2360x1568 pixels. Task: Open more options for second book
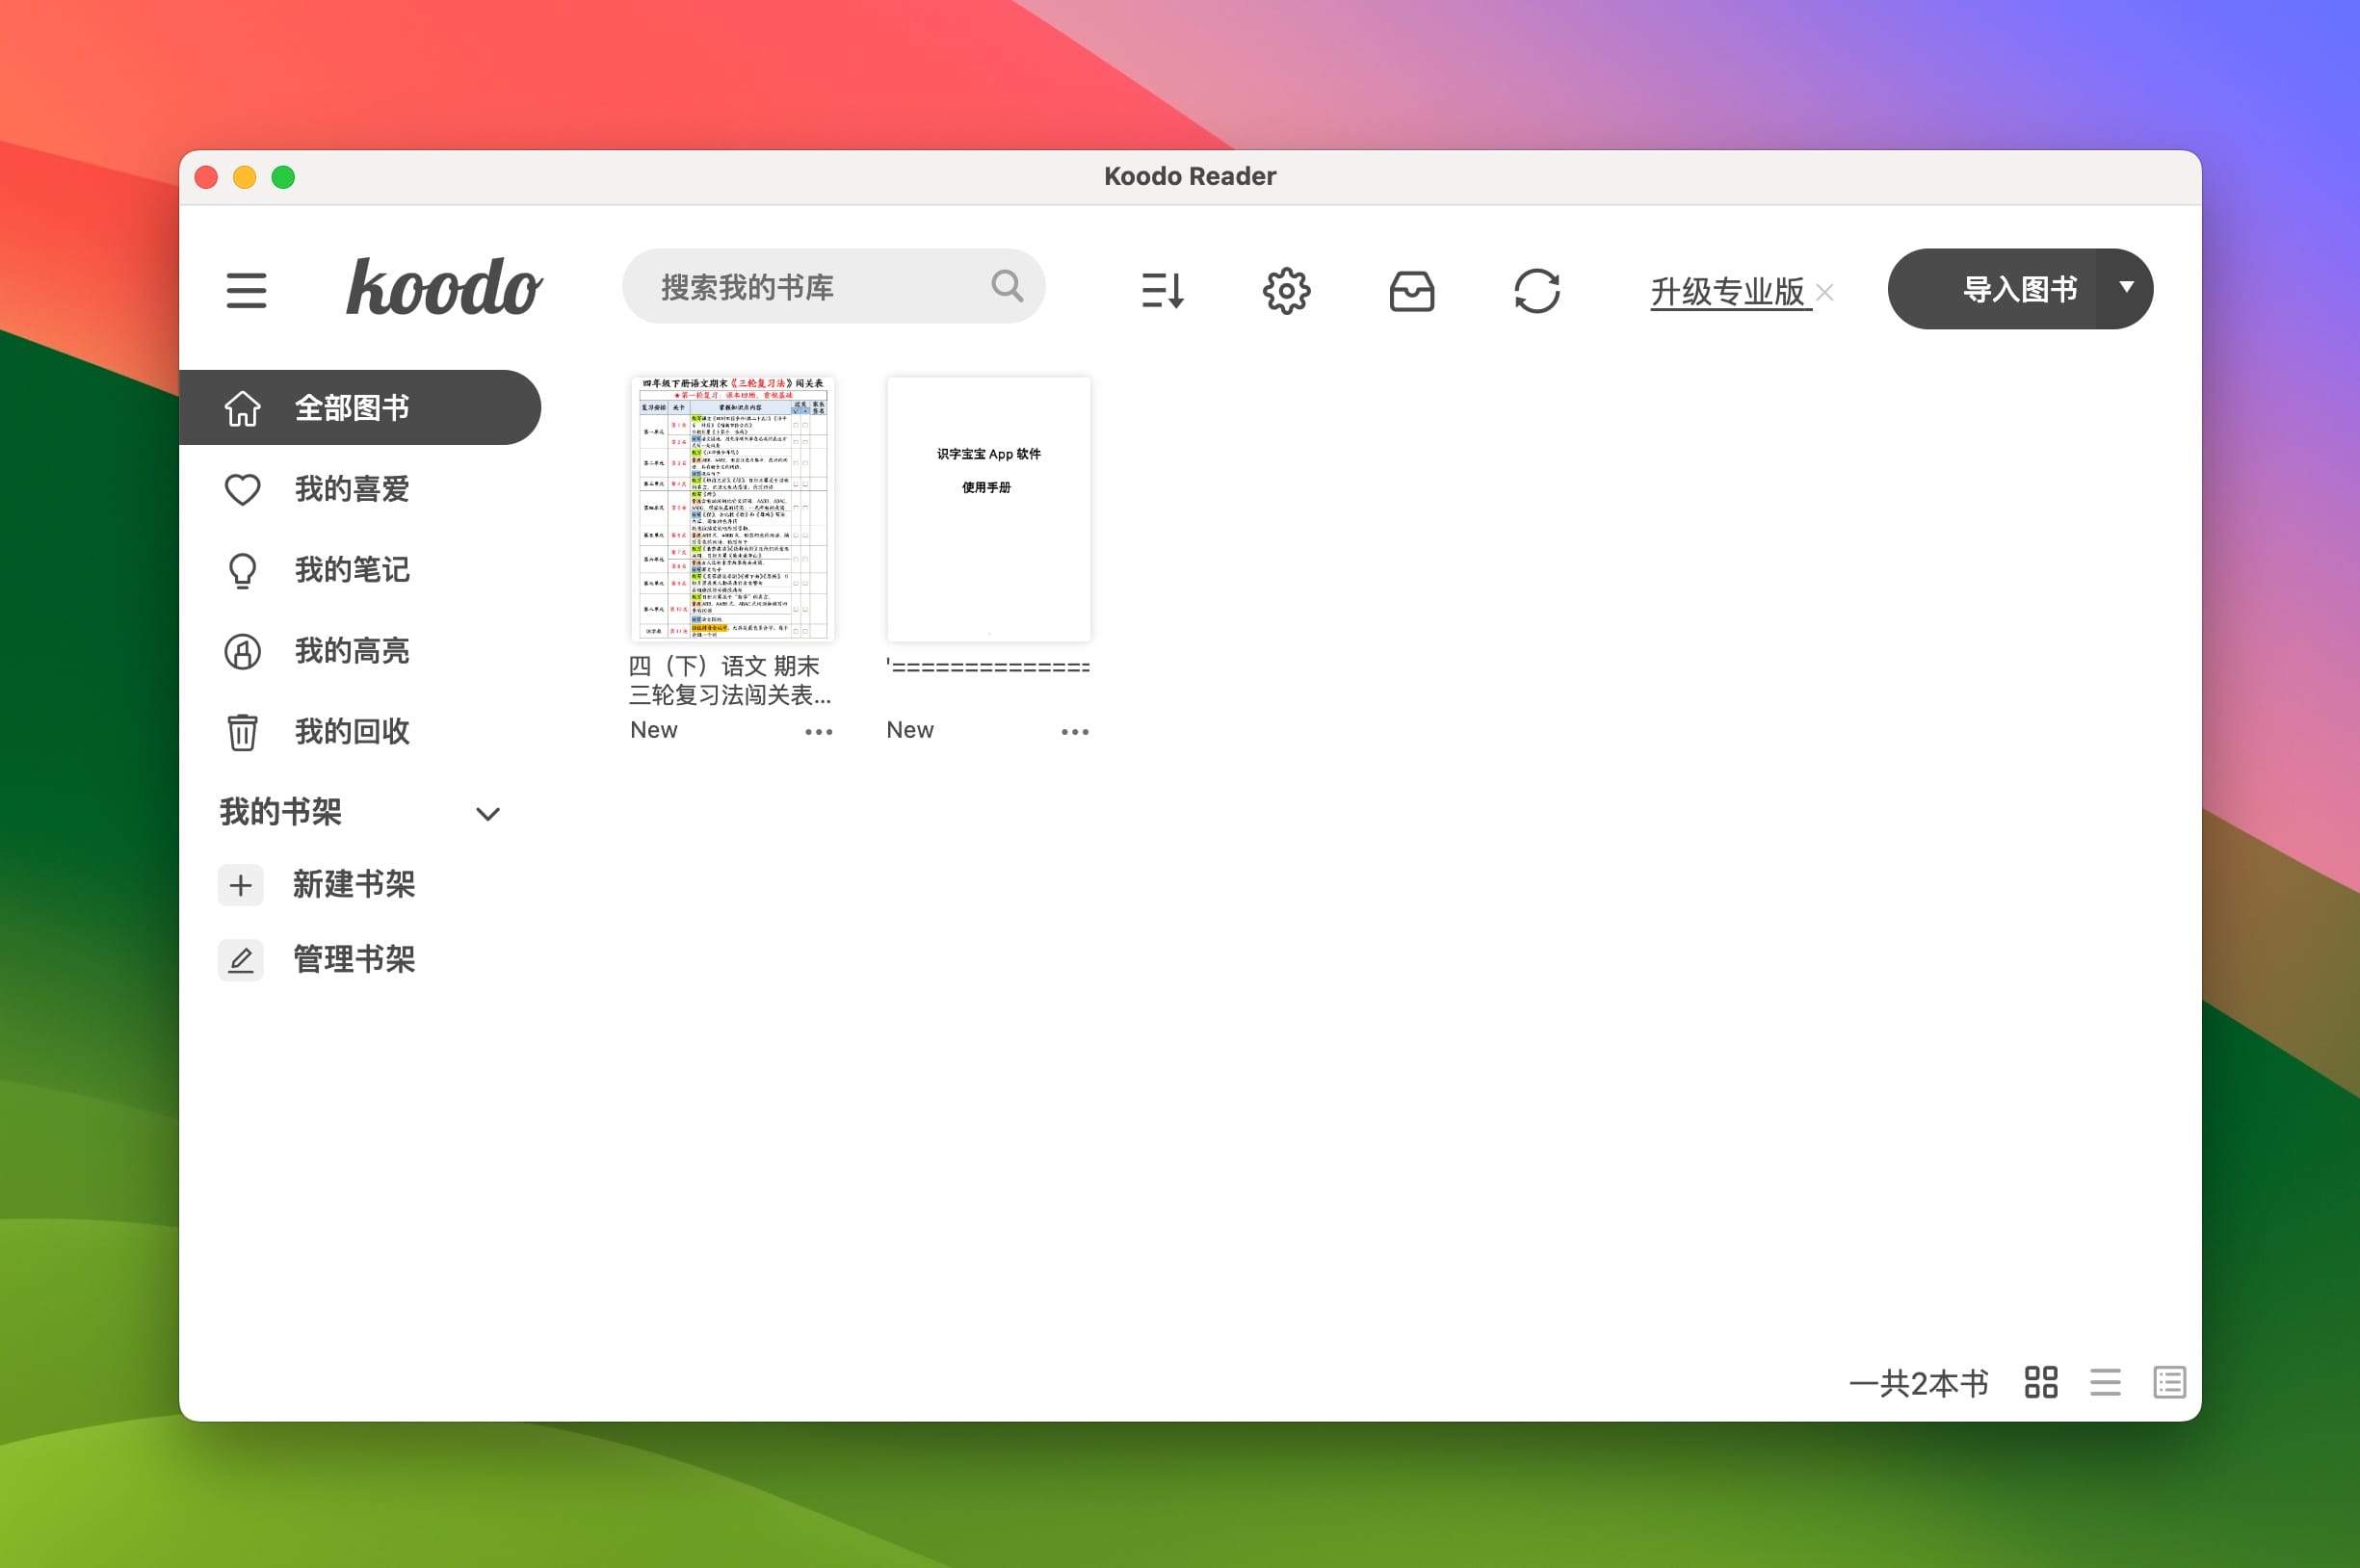pyautogui.click(x=1075, y=732)
